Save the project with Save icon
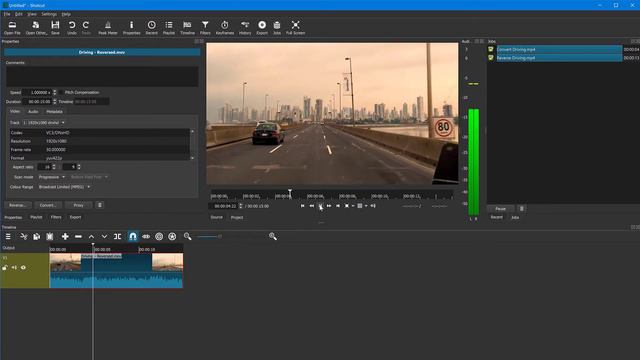Screen dimensions: 640x360 [55, 28]
